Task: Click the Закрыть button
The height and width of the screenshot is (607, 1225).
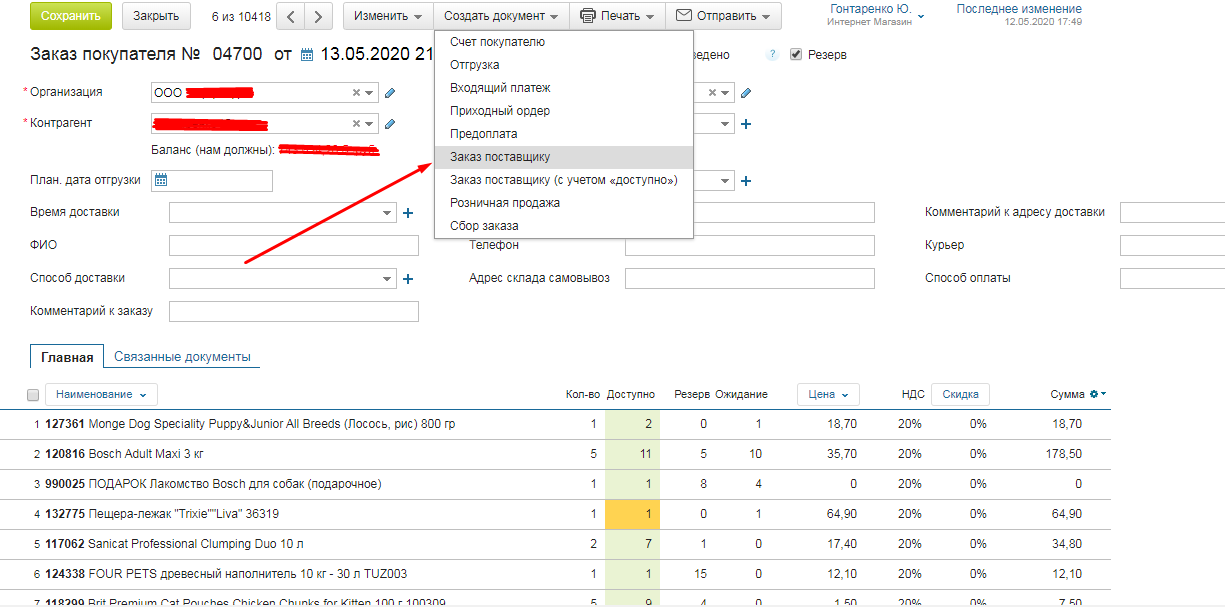Action: pyautogui.click(x=156, y=16)
